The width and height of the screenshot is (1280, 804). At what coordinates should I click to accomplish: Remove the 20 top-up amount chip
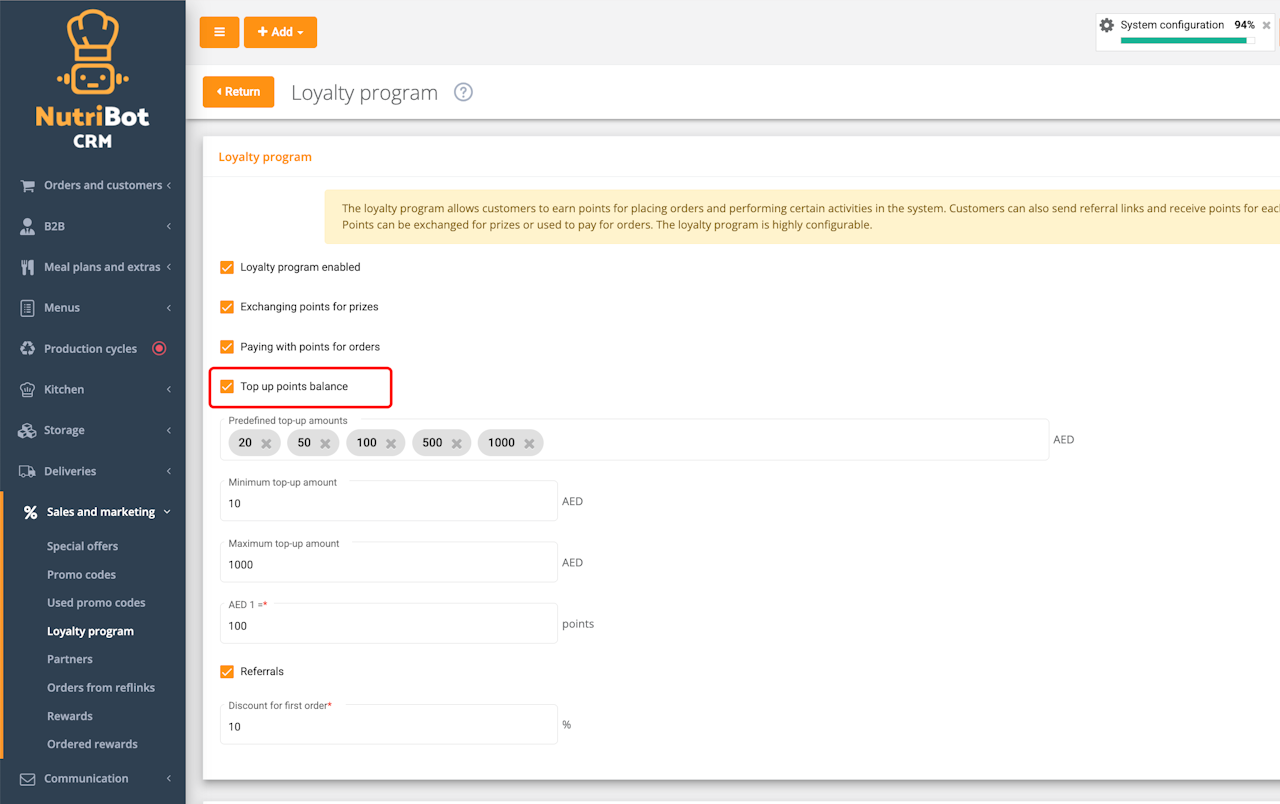(x=266, y=443)
